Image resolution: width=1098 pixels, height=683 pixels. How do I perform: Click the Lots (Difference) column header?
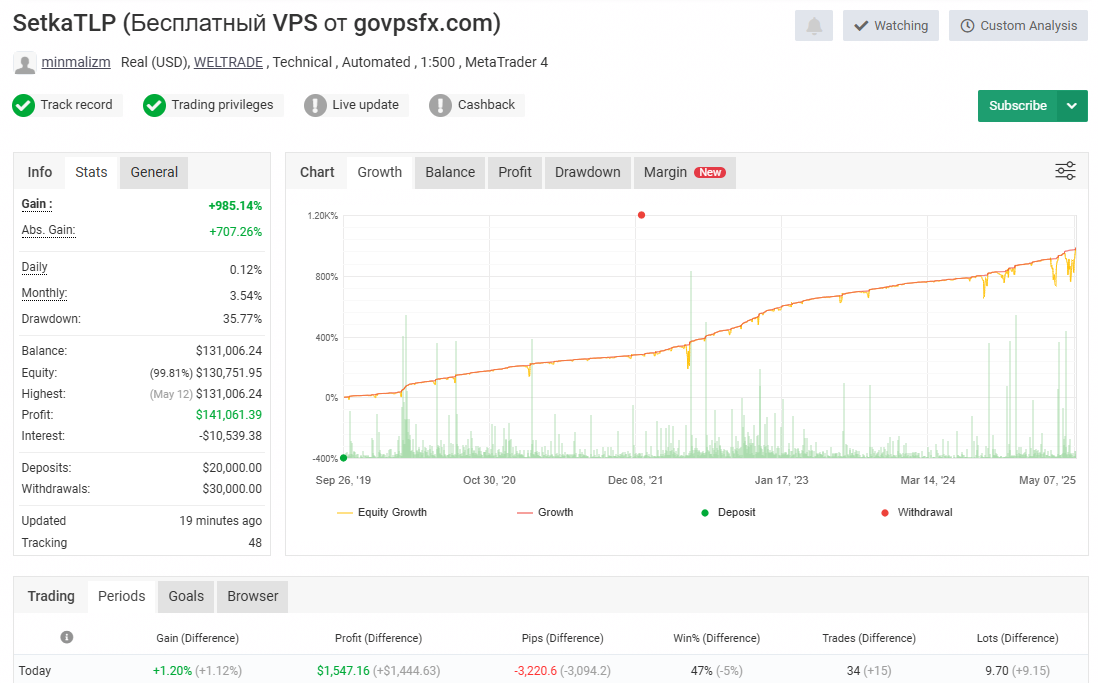(x=1017, y=638)
